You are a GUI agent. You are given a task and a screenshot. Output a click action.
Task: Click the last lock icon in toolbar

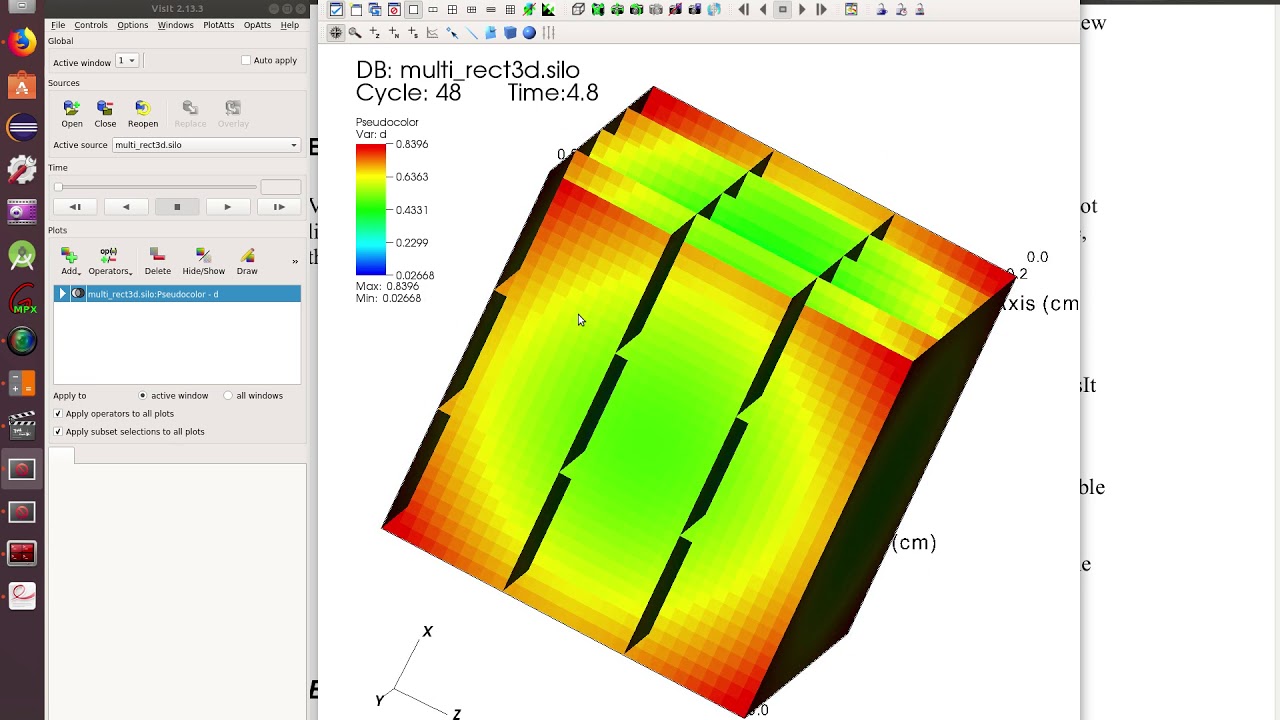(920, 10)
